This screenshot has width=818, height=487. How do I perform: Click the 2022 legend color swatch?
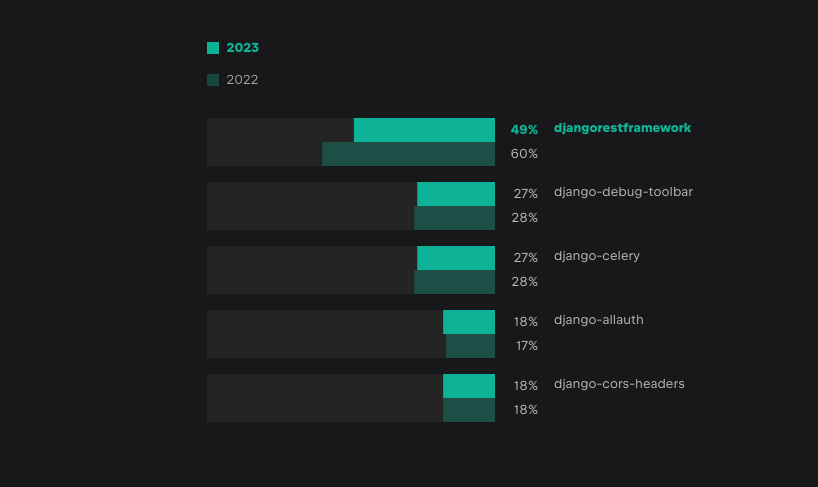pyautogui.click(x=213, y=80)
